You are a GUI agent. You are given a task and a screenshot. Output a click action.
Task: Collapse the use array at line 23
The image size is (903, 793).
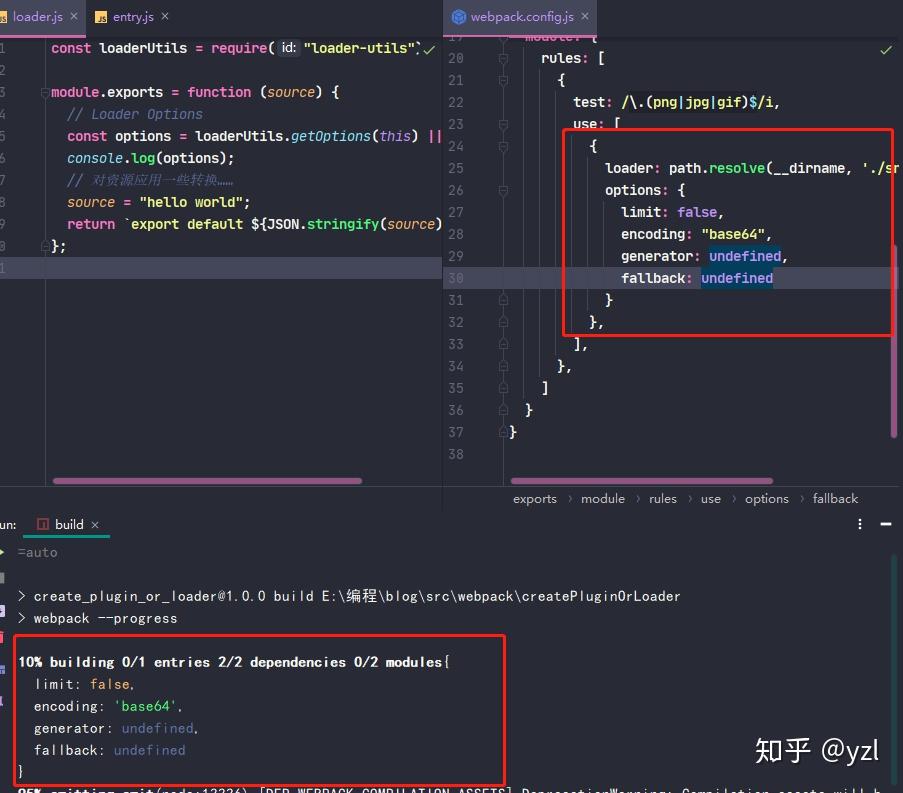point(503,124)
